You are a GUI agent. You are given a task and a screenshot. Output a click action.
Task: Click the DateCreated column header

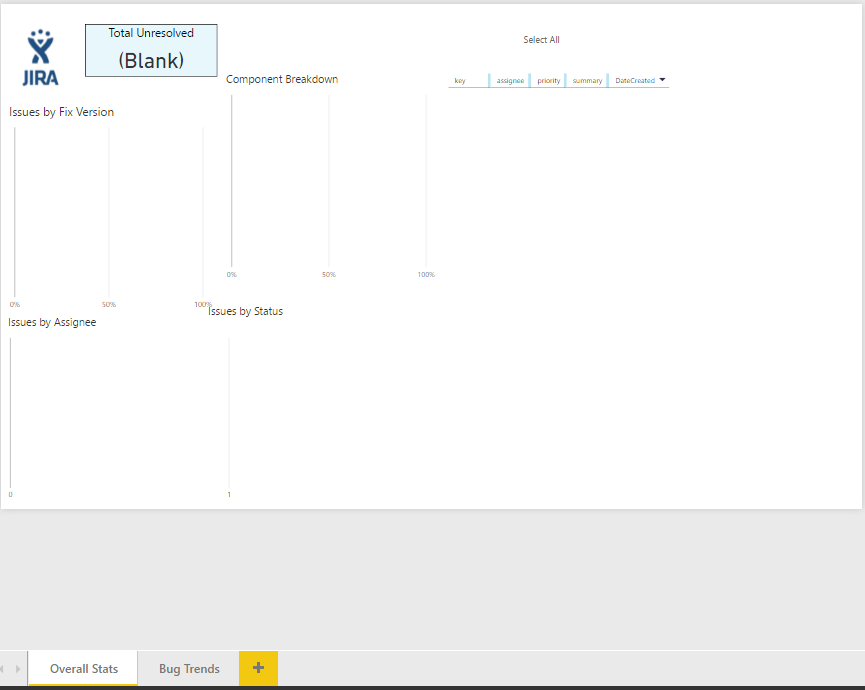tap(635, 81)
